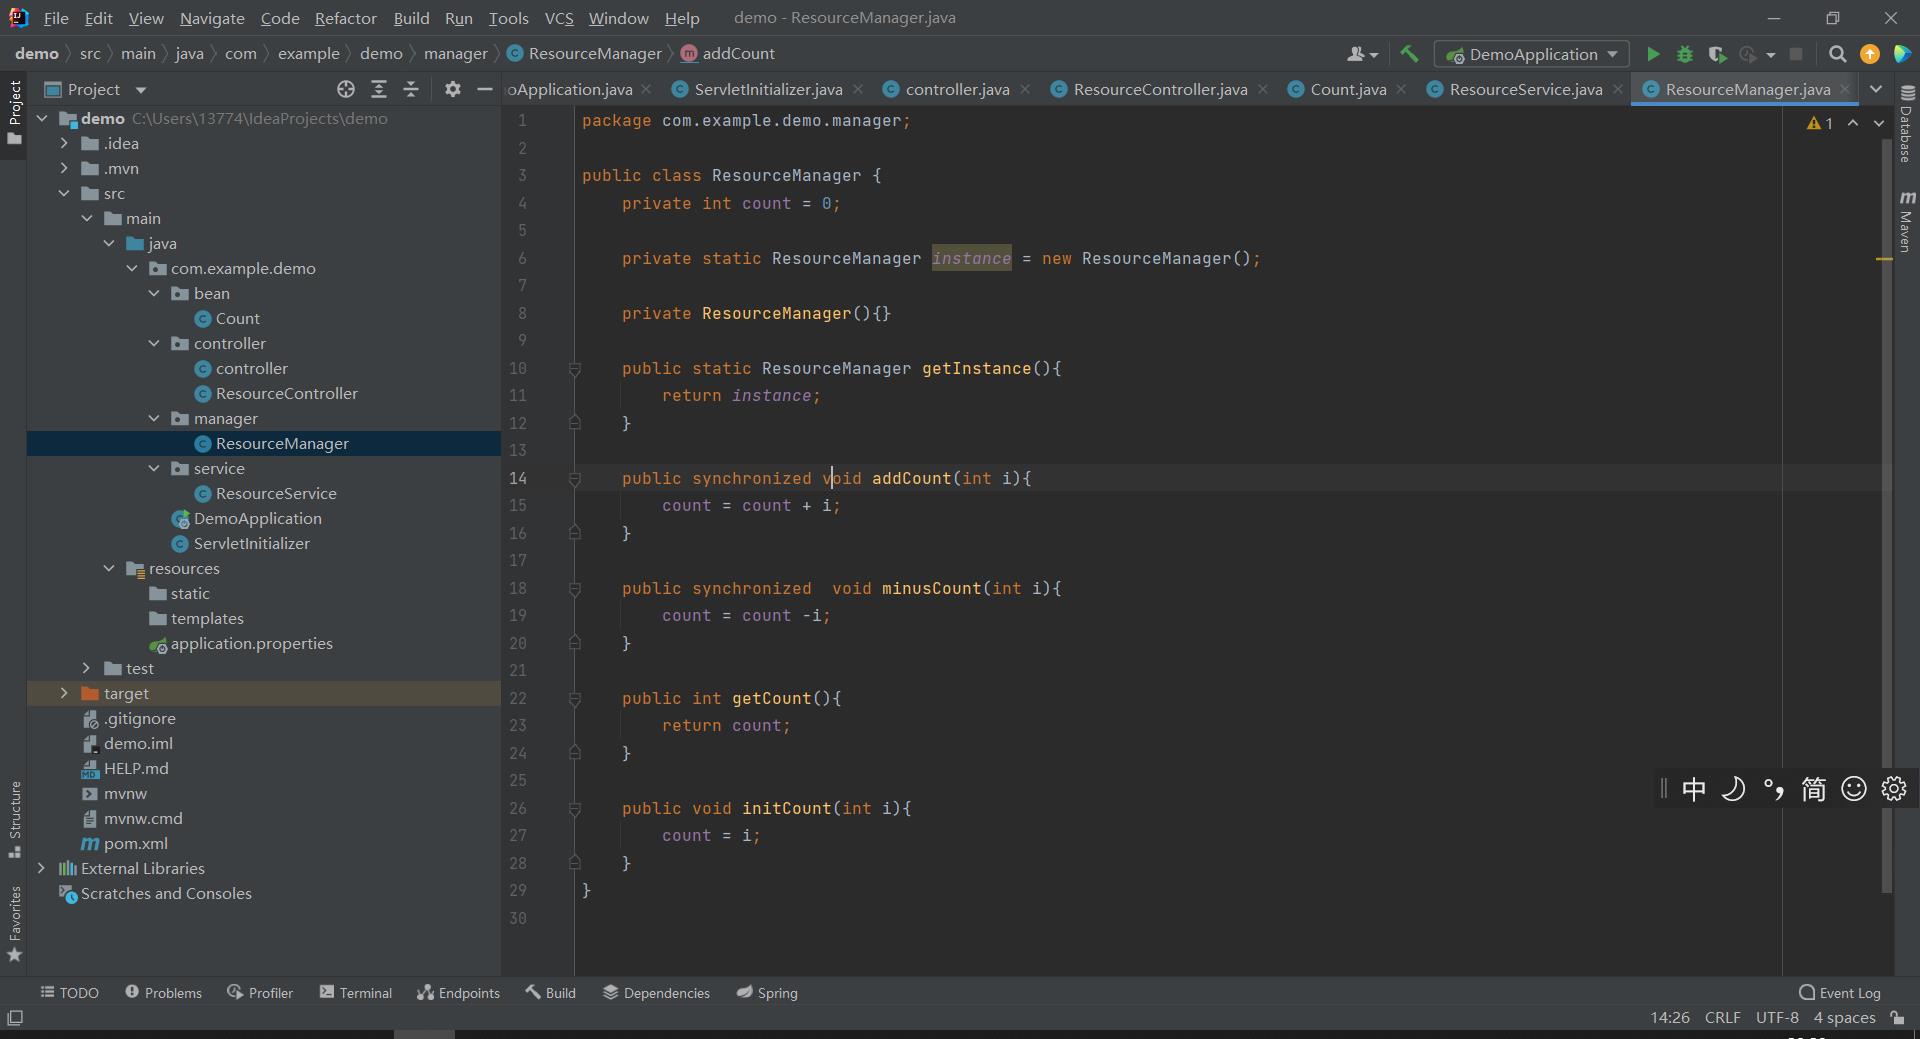1920x1039 pixels.
Task: Toggle the Maven tool window sidebar
Action: [1906, 222]
